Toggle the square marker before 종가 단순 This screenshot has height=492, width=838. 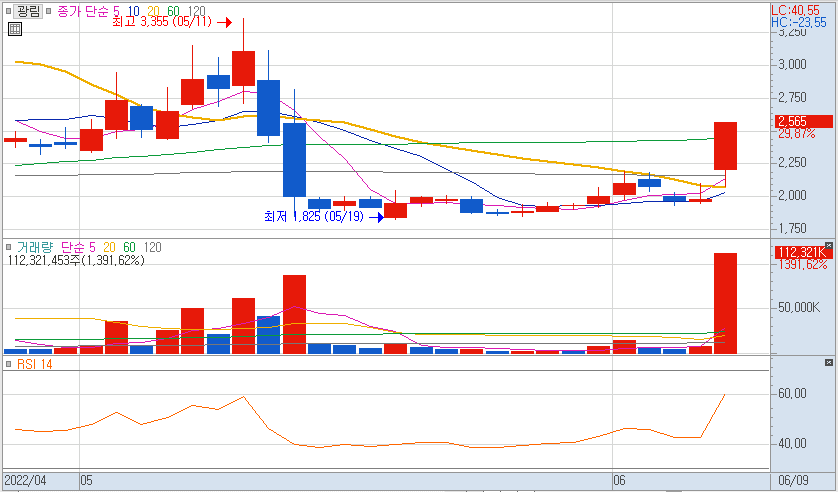48,11
